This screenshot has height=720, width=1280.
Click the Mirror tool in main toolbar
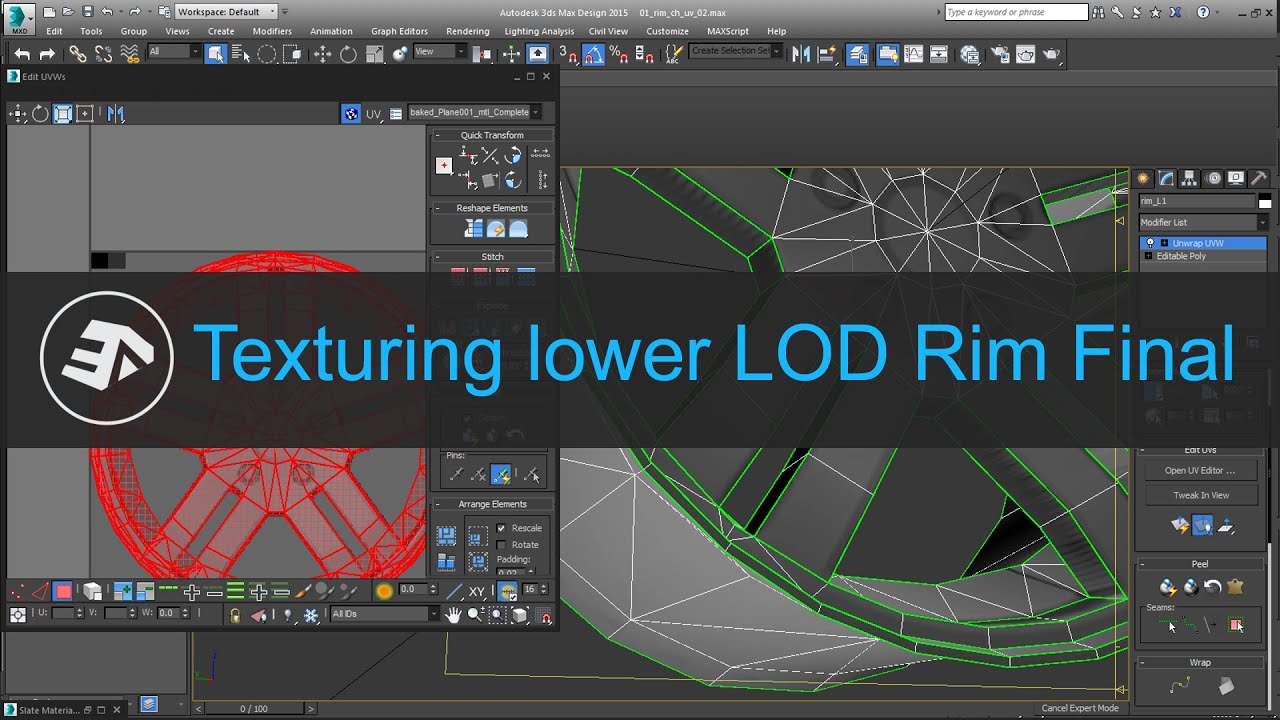tap(801, 54)
